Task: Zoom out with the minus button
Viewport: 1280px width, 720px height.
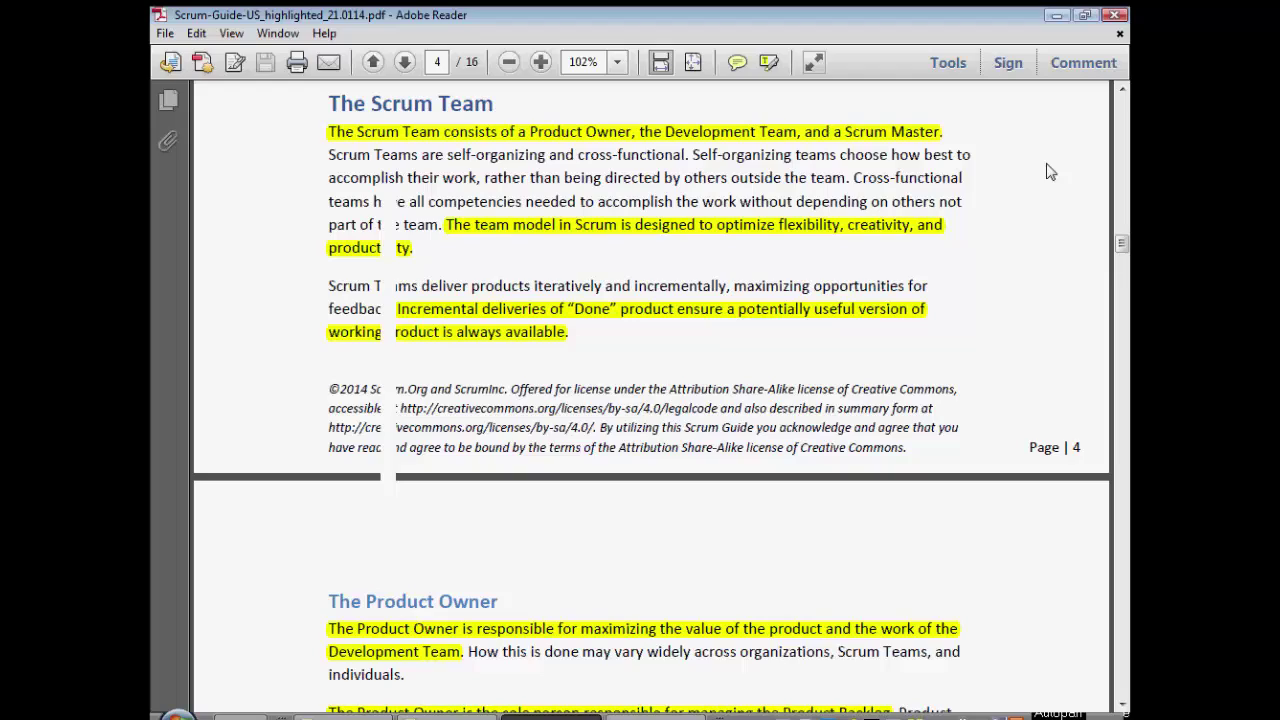Action: click(x=509, y=62)
